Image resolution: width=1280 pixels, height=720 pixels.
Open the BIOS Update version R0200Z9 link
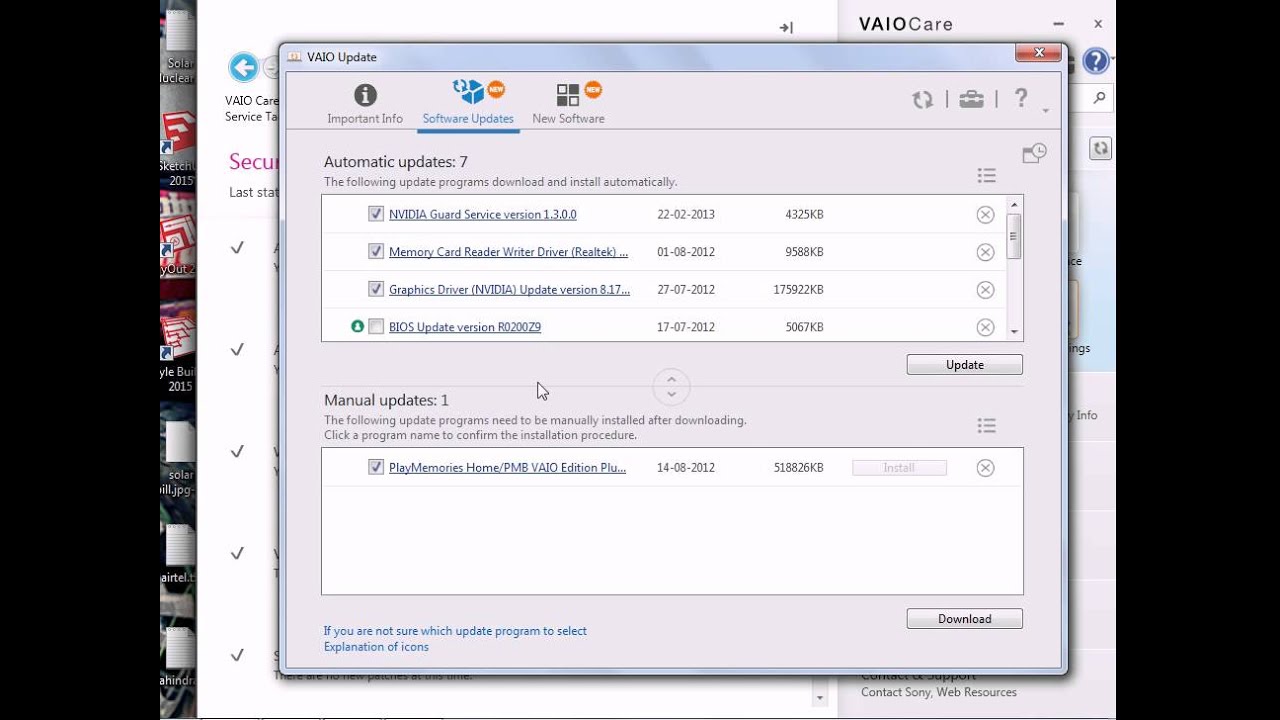465,327
